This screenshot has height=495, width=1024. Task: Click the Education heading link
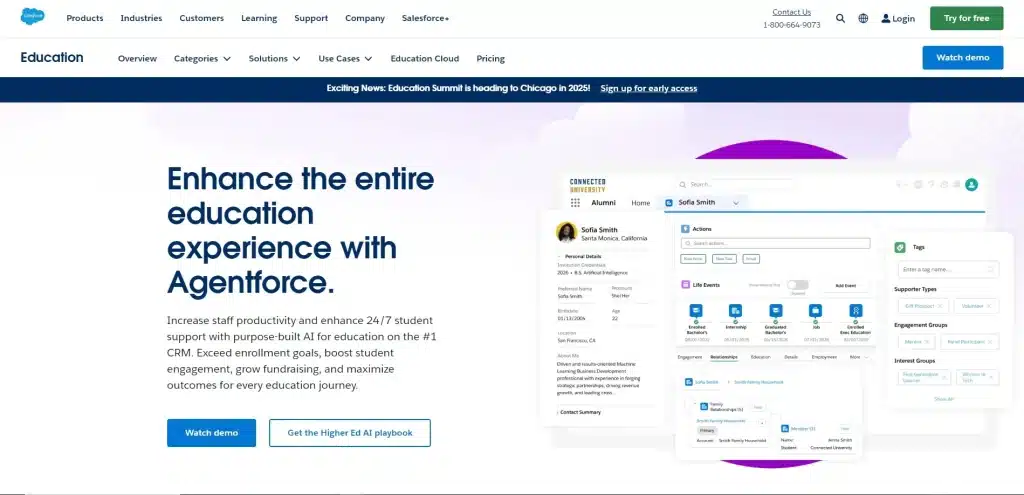click(52, 57)
